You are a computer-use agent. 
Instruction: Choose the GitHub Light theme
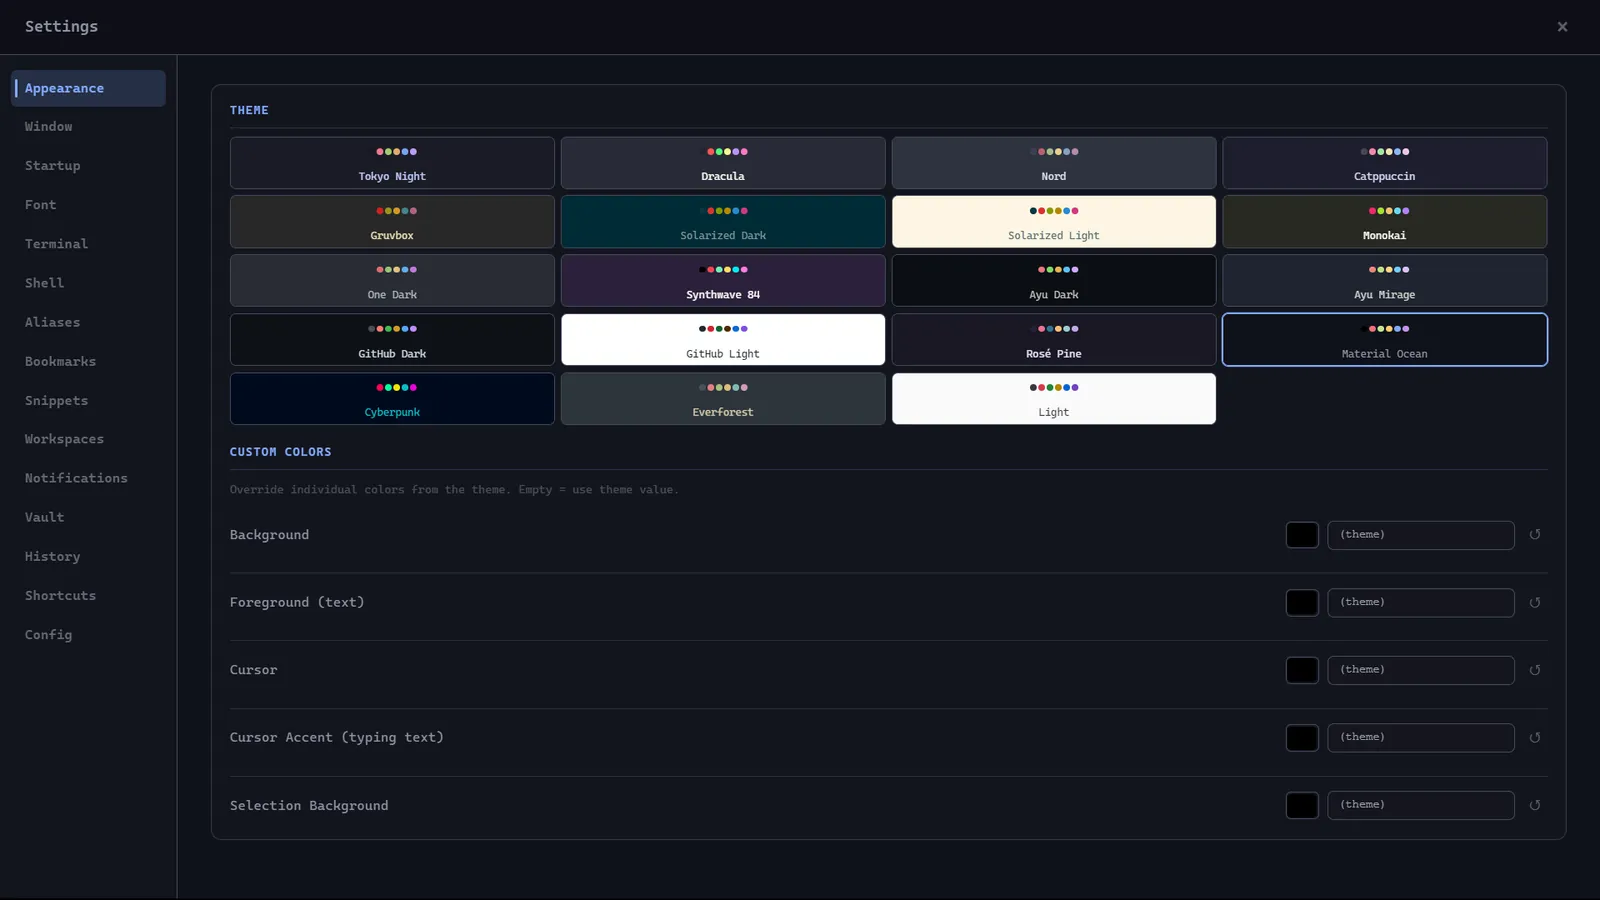[723, 340]
